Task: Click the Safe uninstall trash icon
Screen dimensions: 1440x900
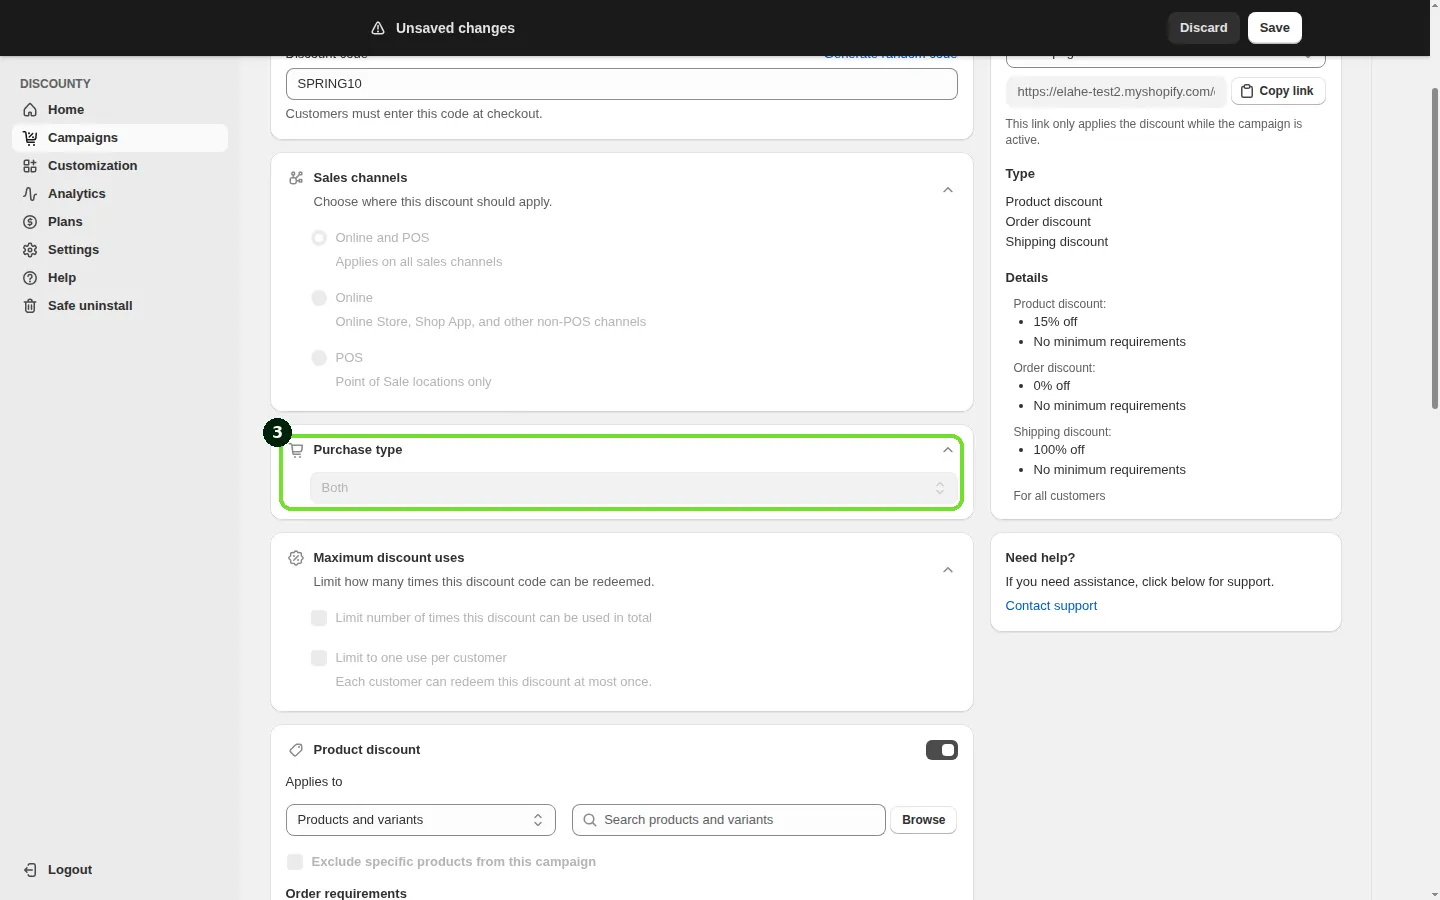Action: click(x=30, y=306)
